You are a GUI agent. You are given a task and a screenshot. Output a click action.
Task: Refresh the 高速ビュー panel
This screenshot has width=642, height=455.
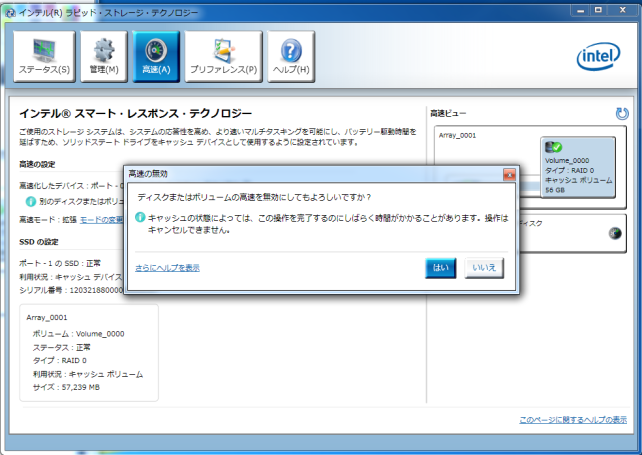tap(622, 113)
